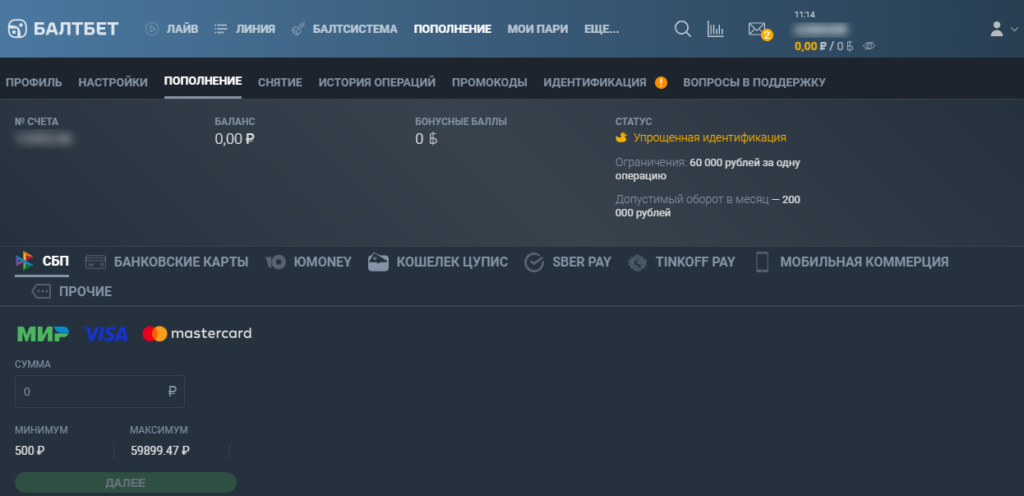
Task: Open Вопросы в поддержку tab
Action: coord(754,82)
